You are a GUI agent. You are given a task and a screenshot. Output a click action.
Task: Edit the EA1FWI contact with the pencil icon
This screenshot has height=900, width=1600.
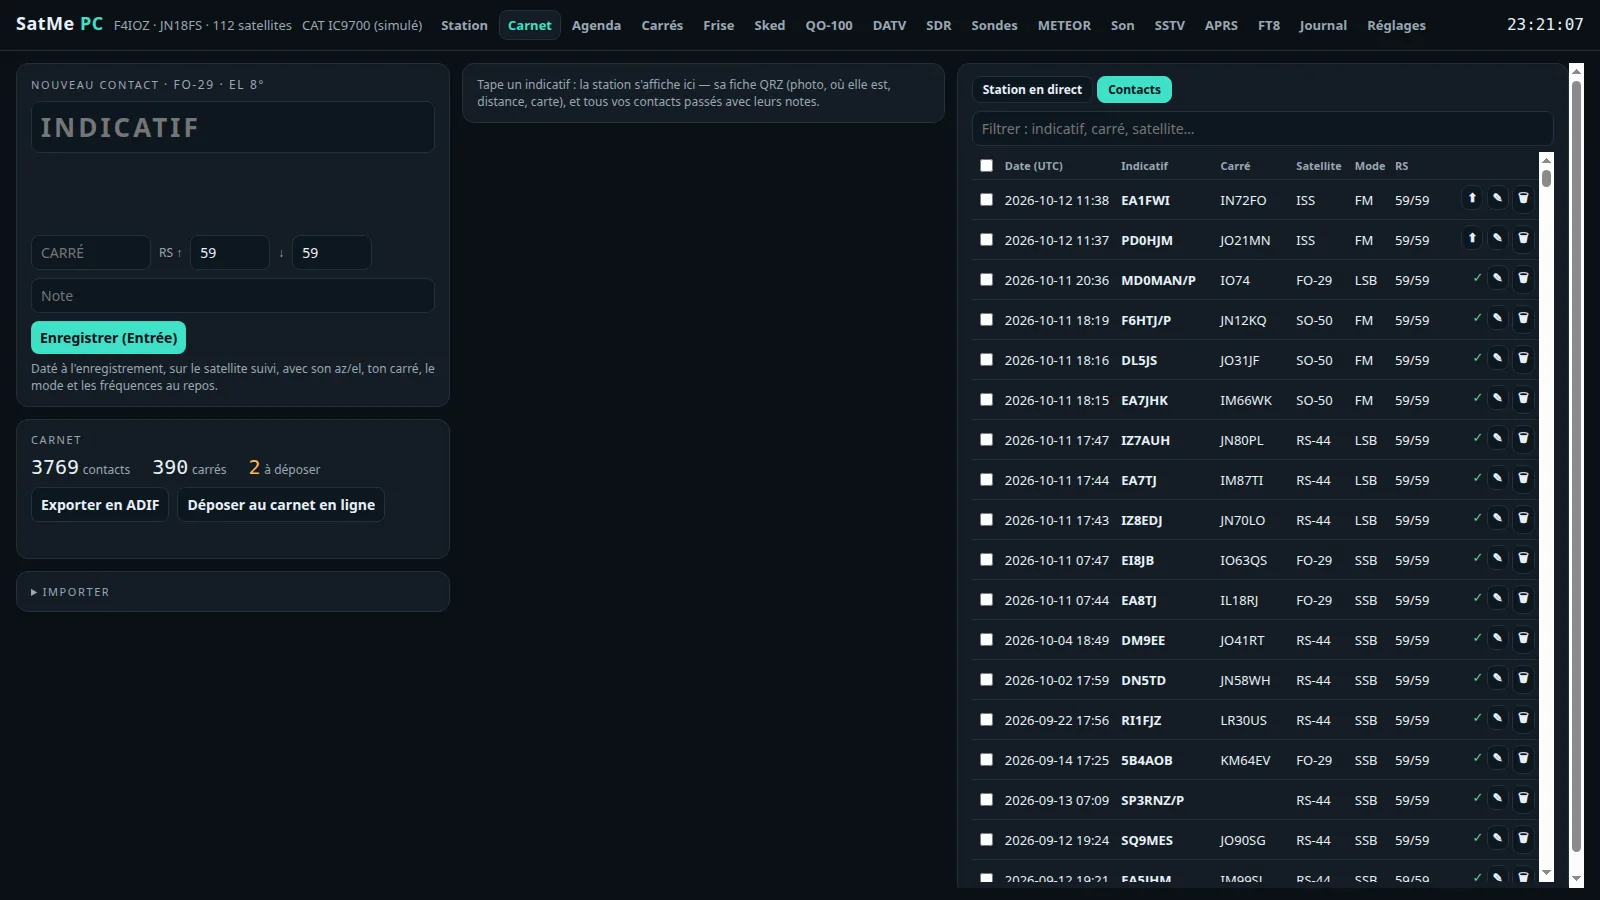[1497, 198]
